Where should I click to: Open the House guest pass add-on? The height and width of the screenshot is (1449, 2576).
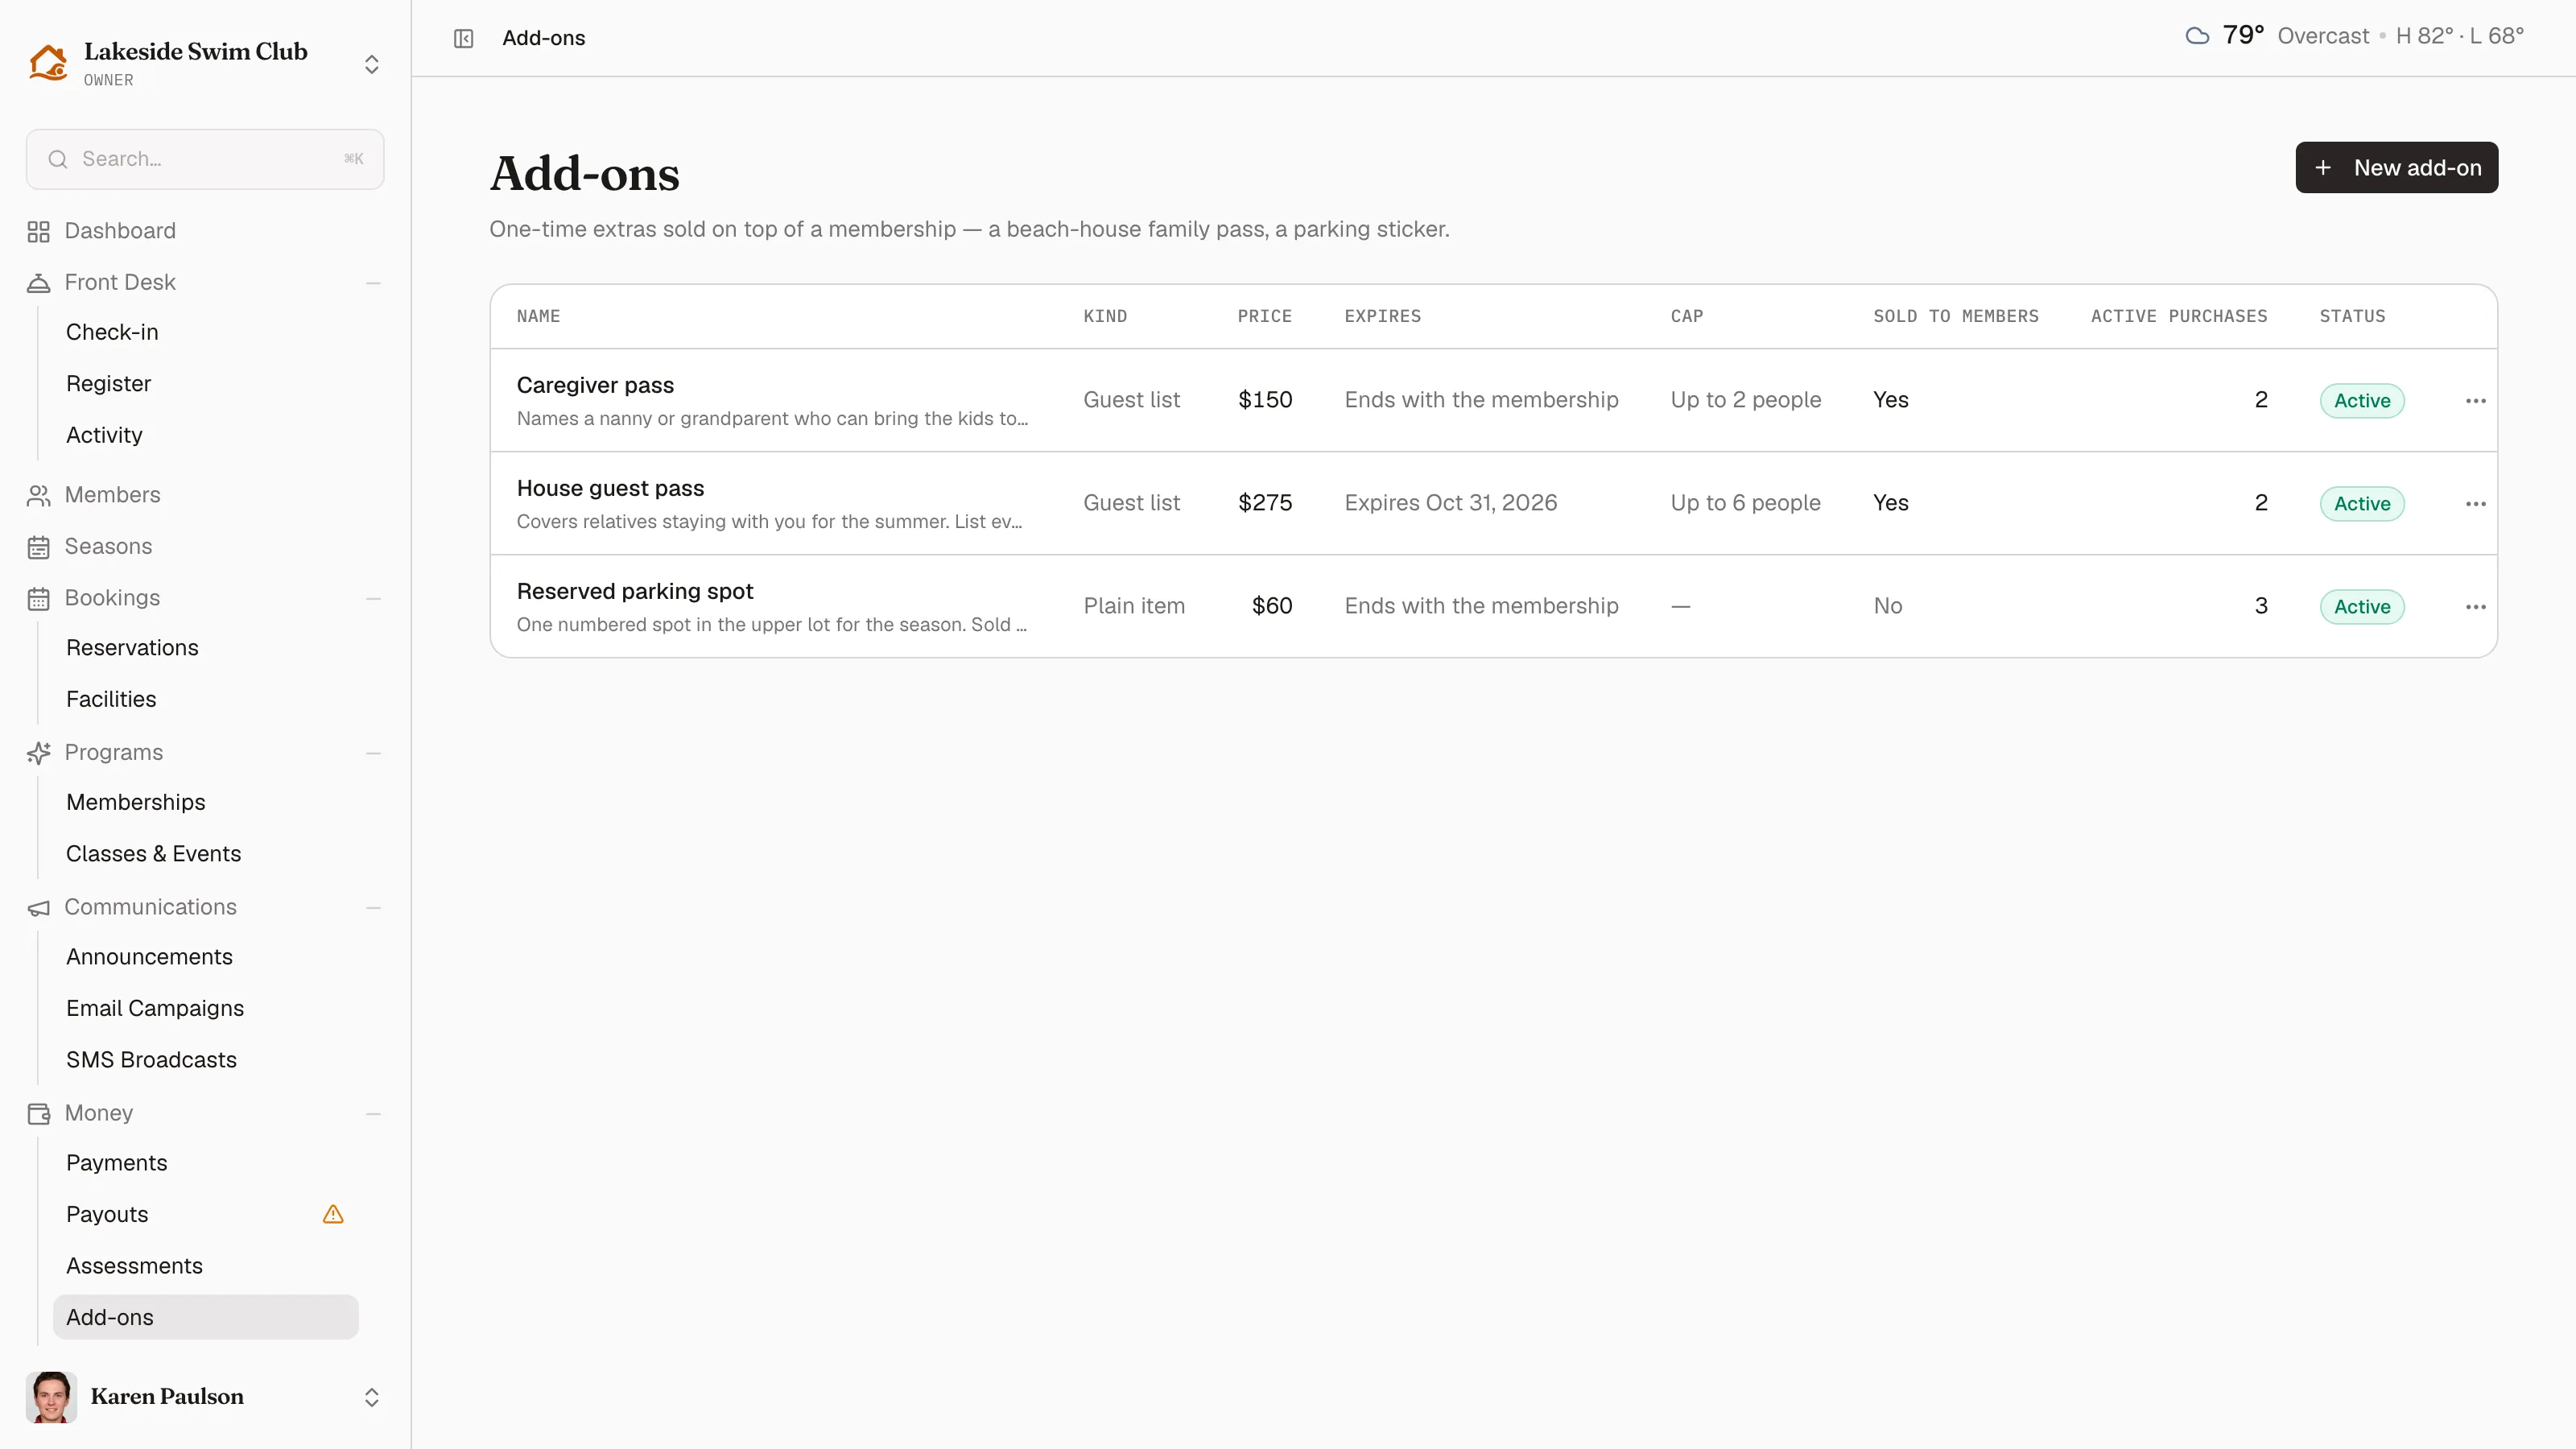coord(610,488)
